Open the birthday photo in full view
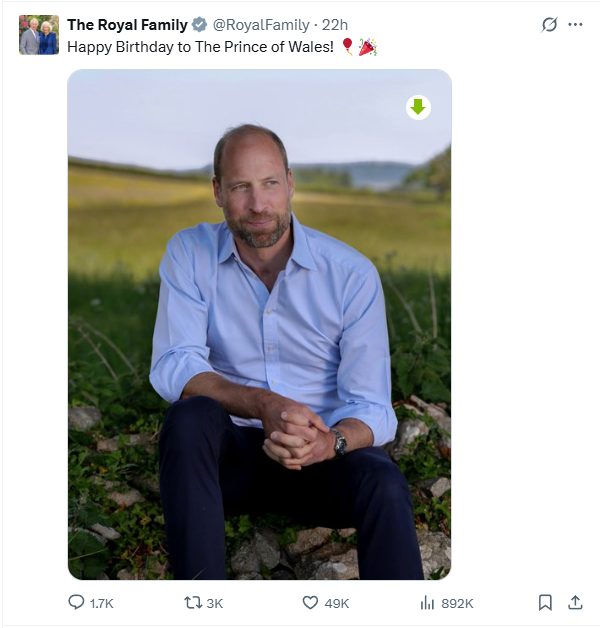 click(x=259, y=330)
